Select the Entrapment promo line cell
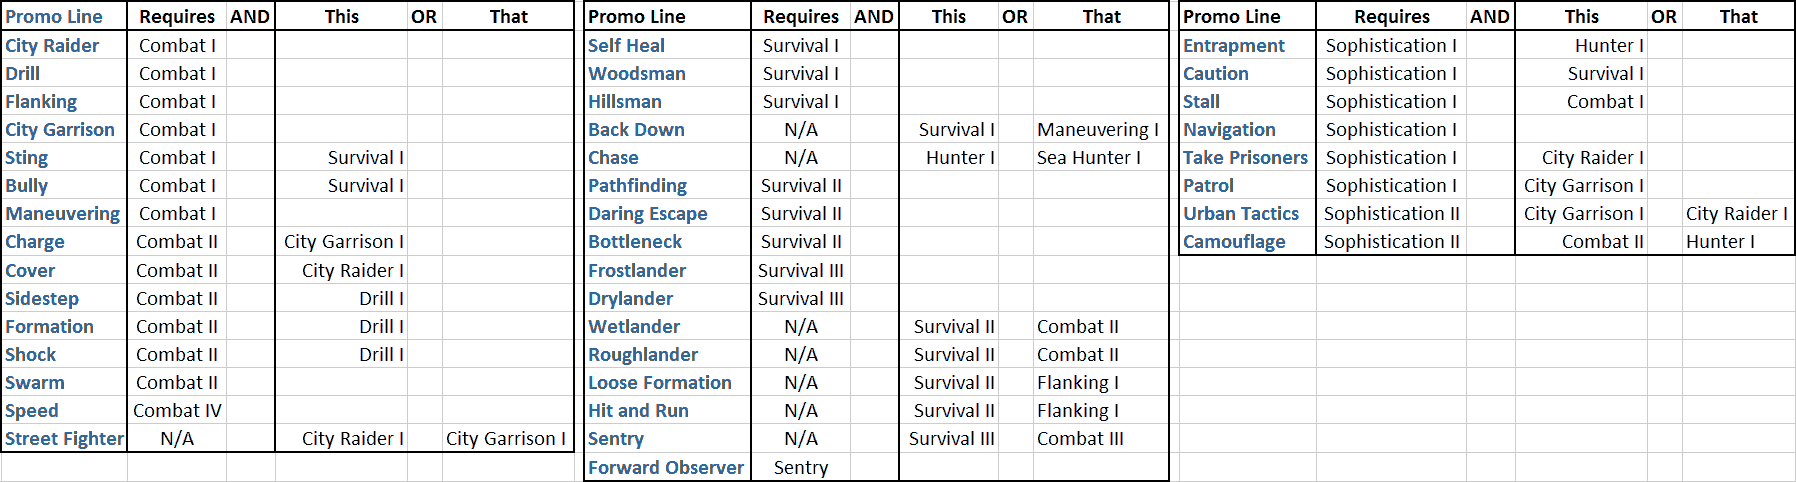This screenshot has height=482, width=1796. pyautogui.click(x=1234, y=45)
